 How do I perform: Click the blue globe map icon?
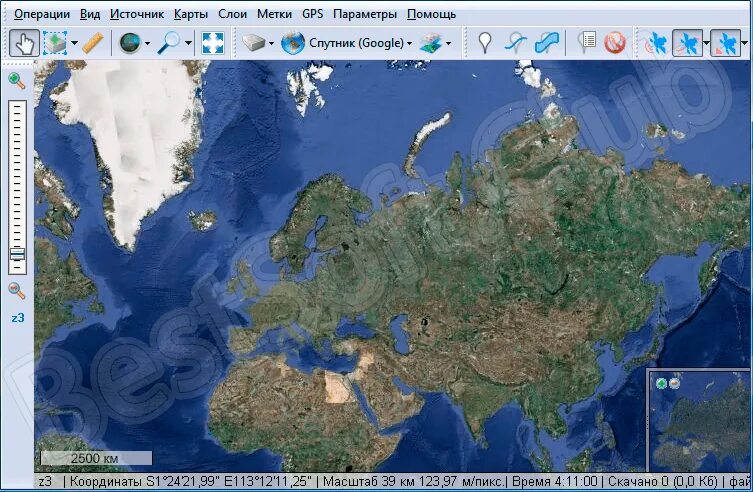coord(293,43)
